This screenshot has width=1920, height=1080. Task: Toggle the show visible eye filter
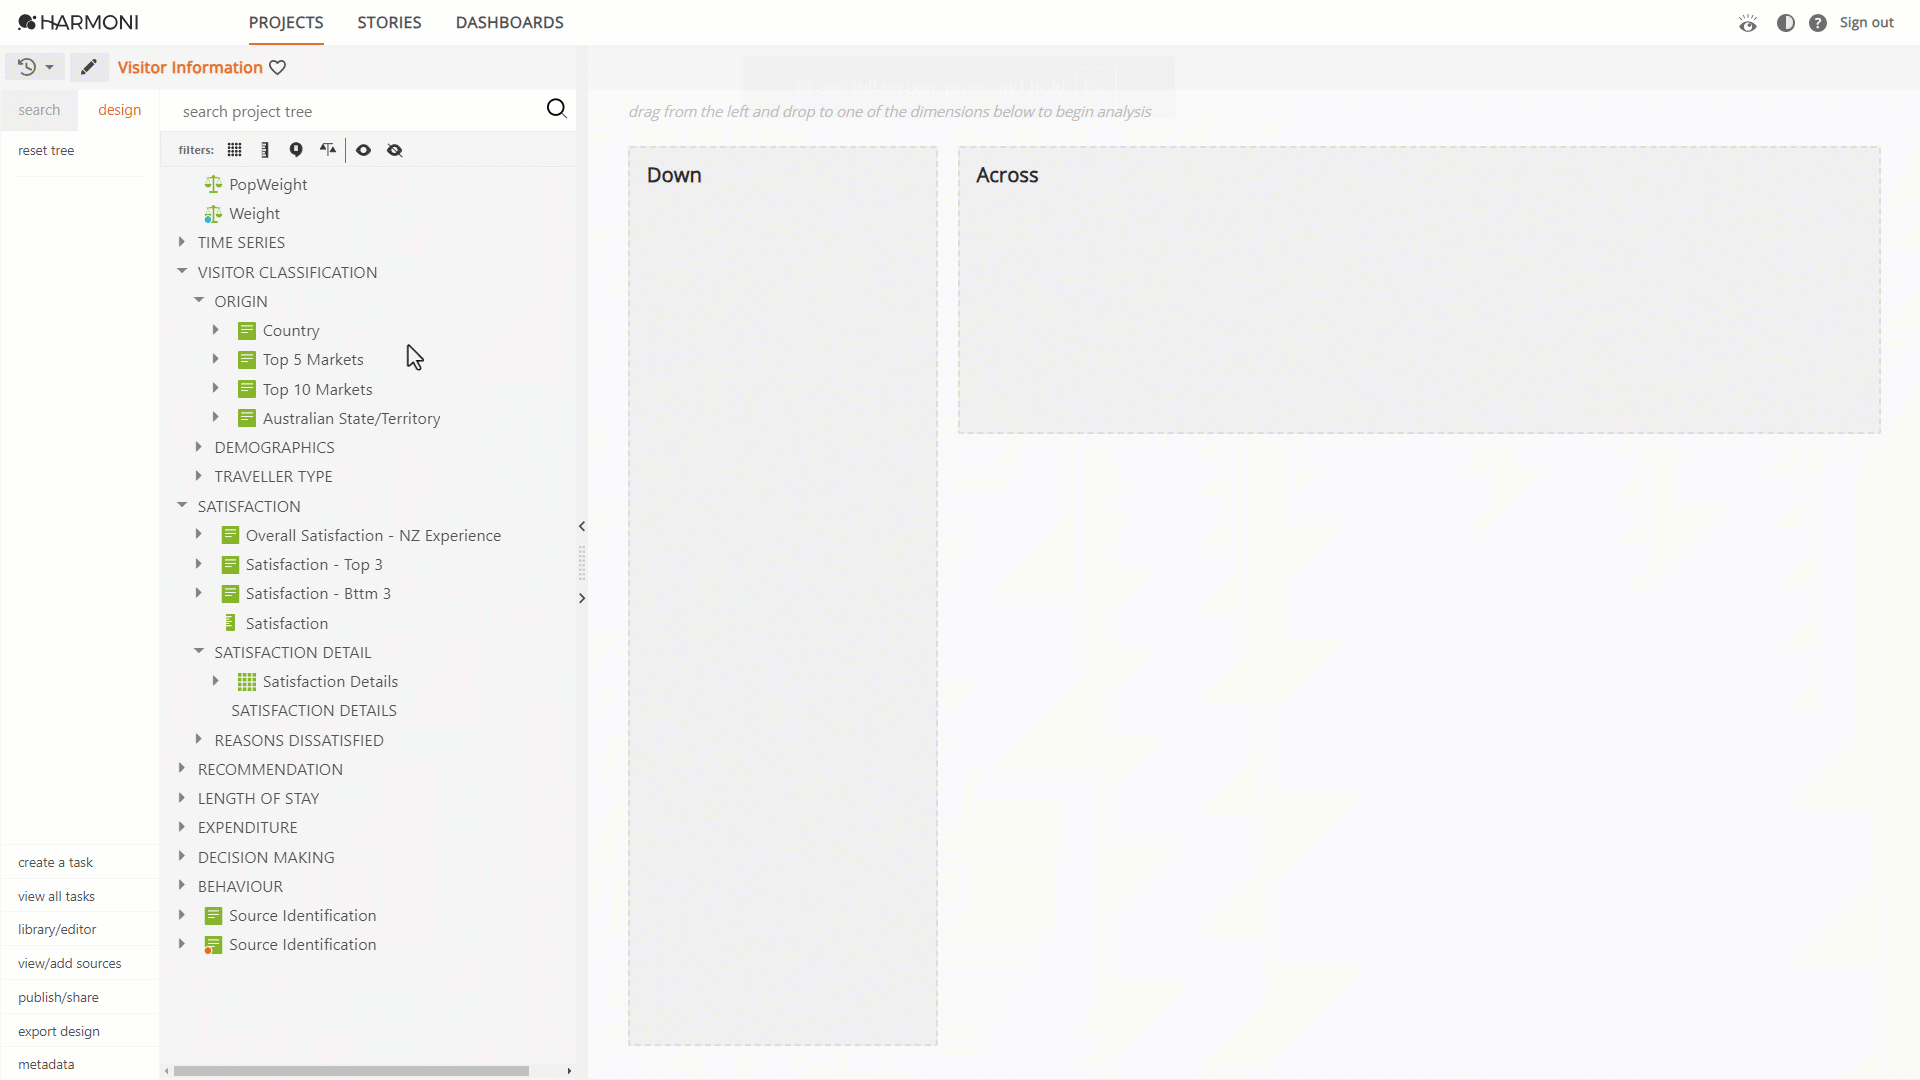364,150
